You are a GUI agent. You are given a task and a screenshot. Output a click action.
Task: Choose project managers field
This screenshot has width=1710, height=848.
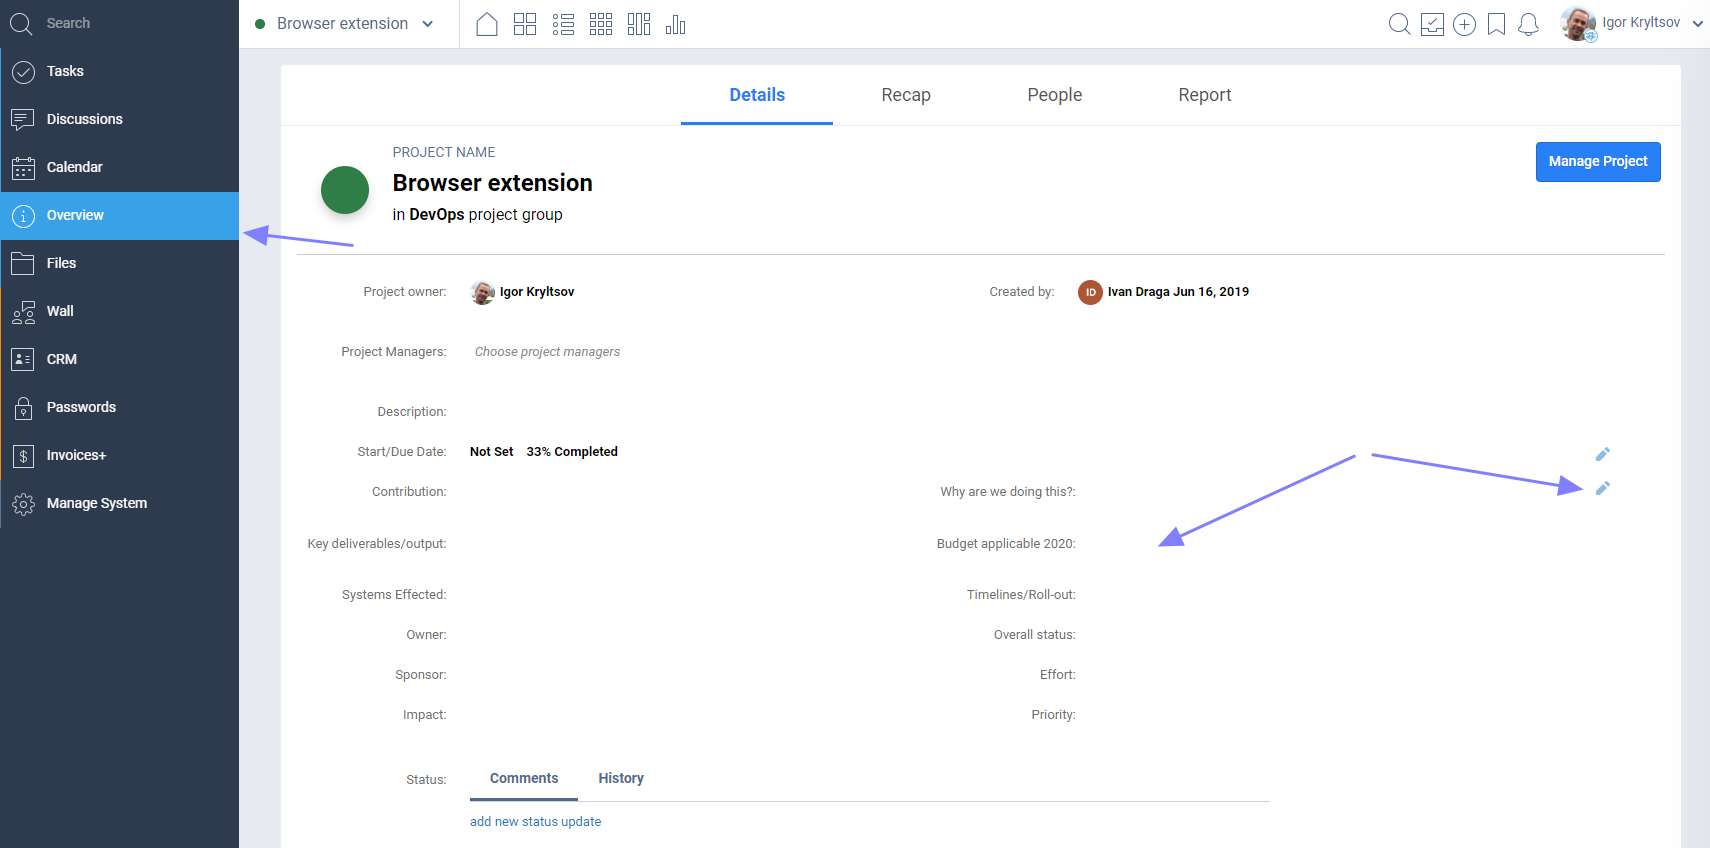tap(547, 352)
